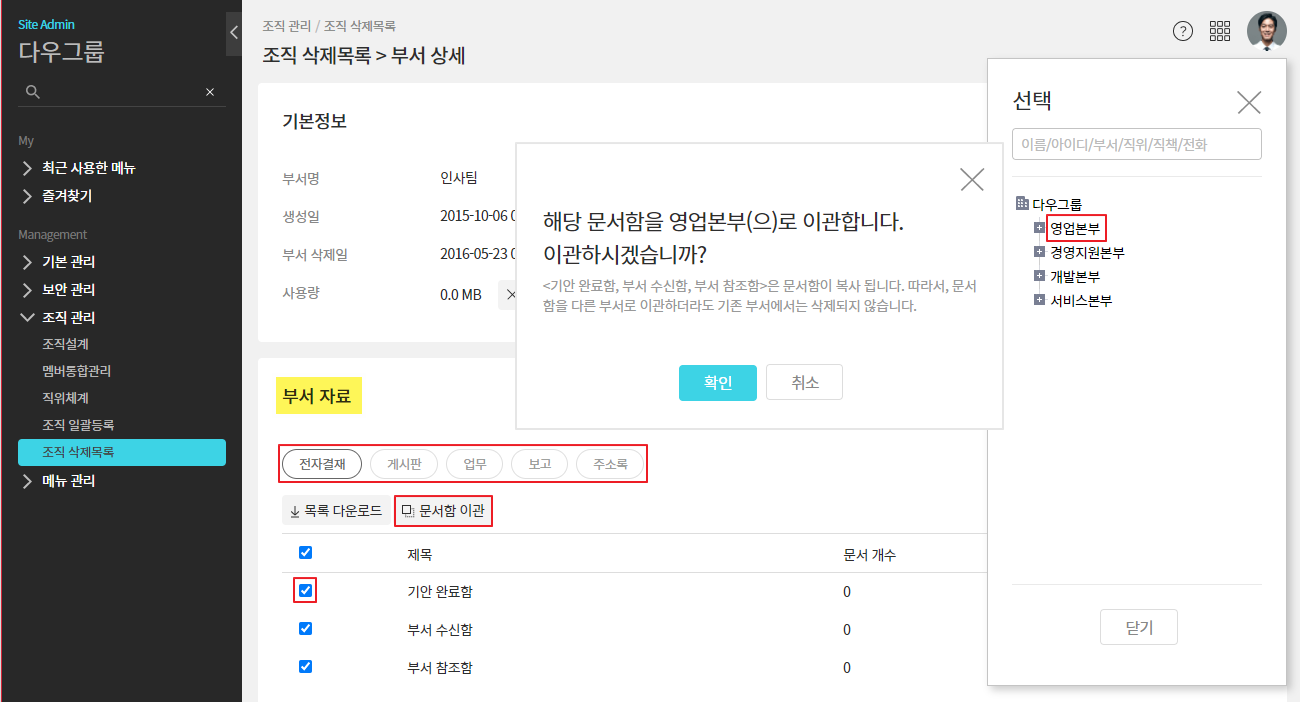Switch to the 게시판 tab
Screen dimensions: 1300x702
(404, 464)
